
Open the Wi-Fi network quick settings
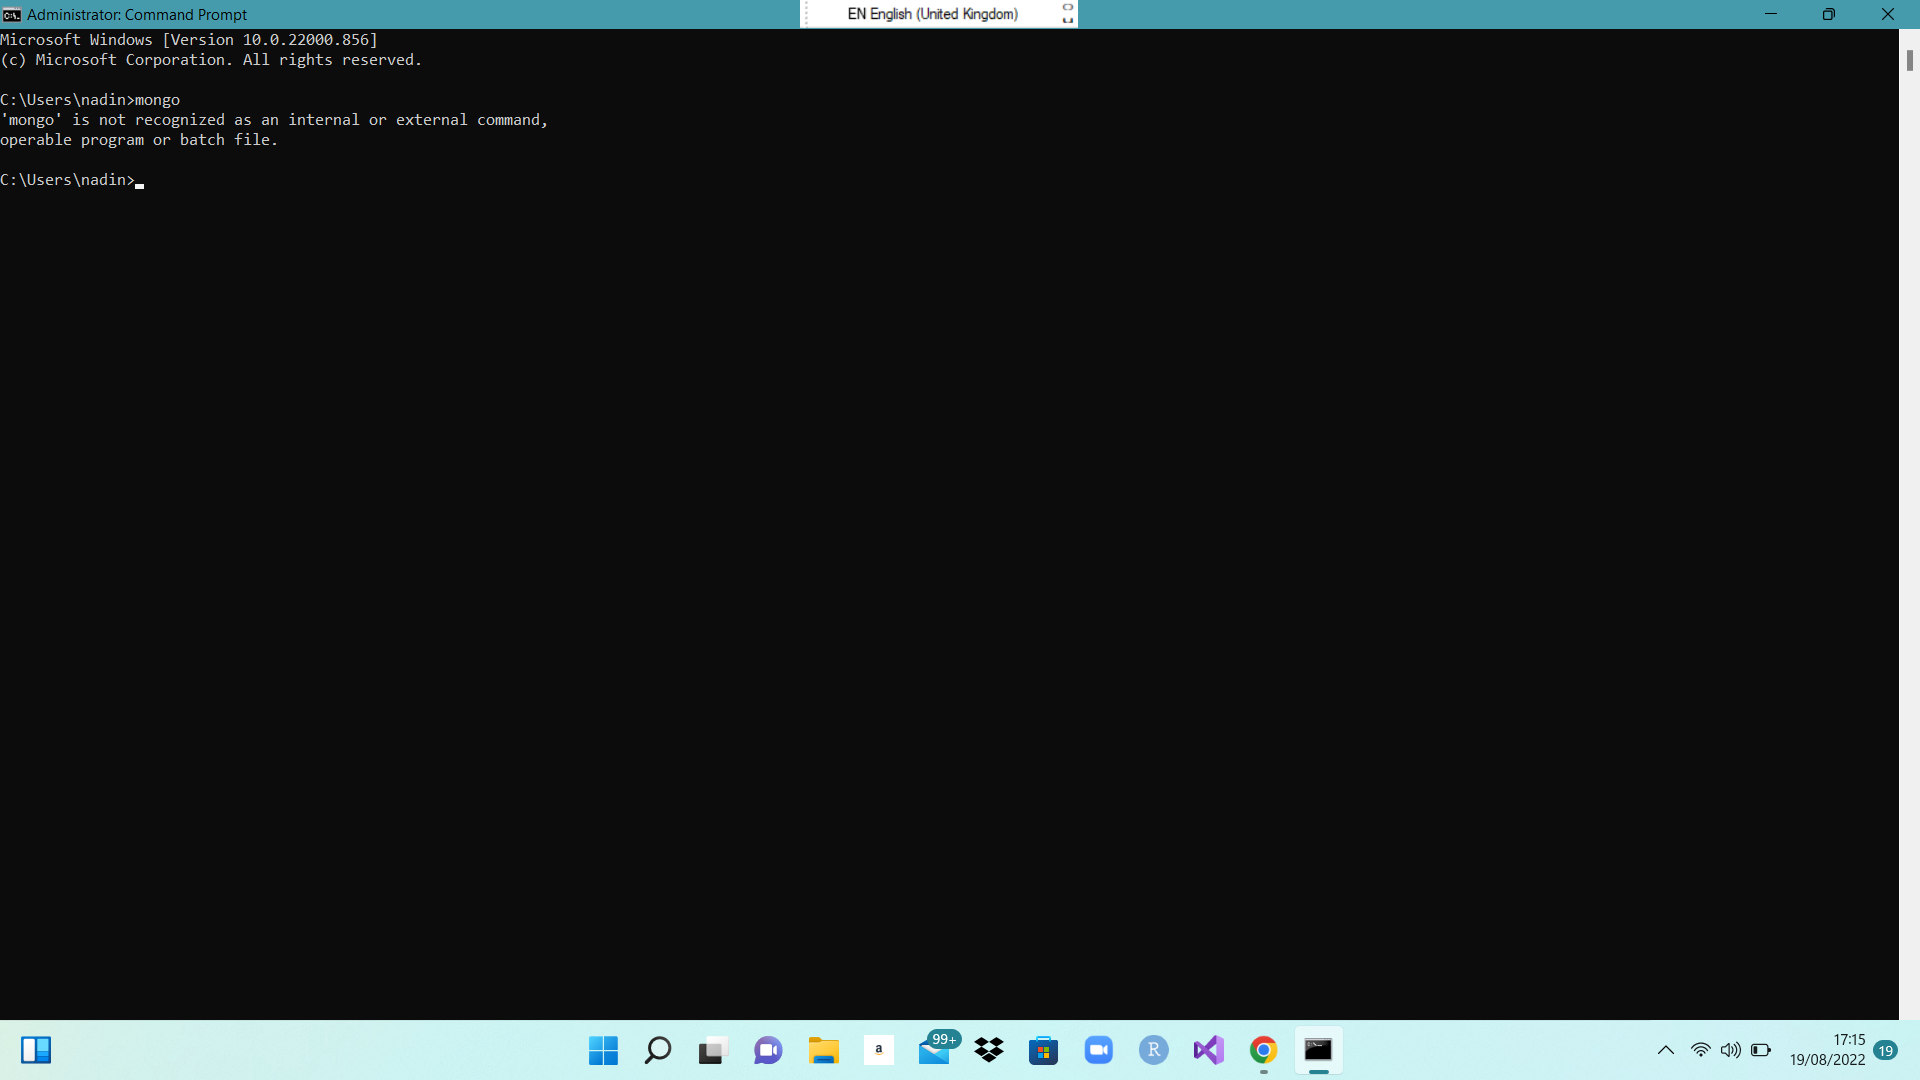(1700, 1050)
